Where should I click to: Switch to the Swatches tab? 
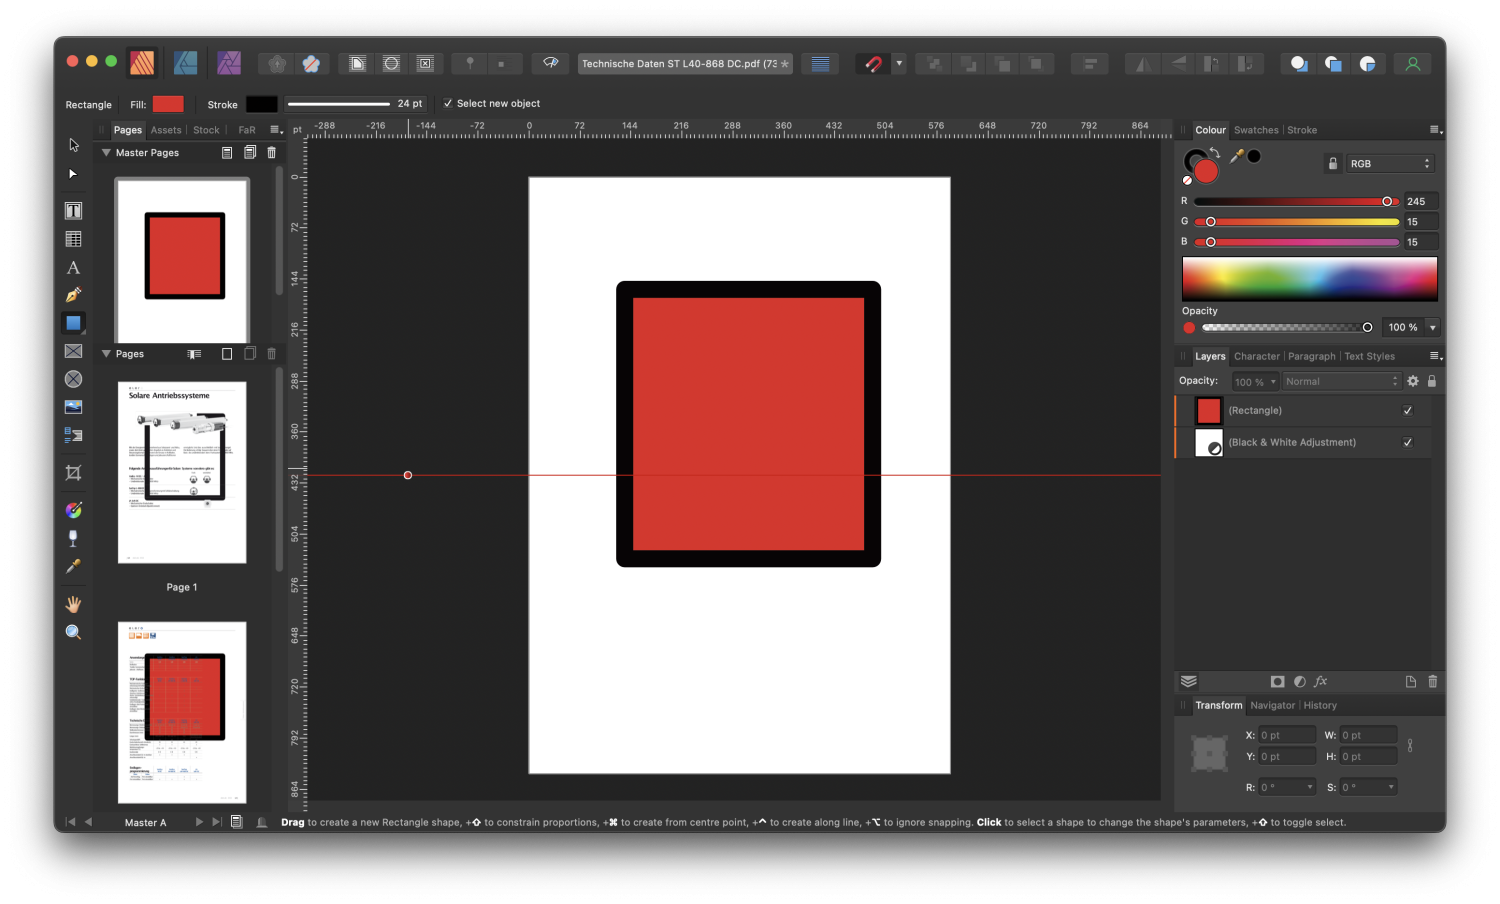[x=1256, y=130]
